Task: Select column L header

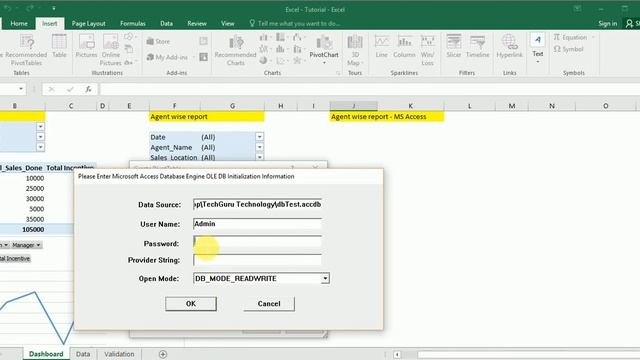Action: point(469,106)
